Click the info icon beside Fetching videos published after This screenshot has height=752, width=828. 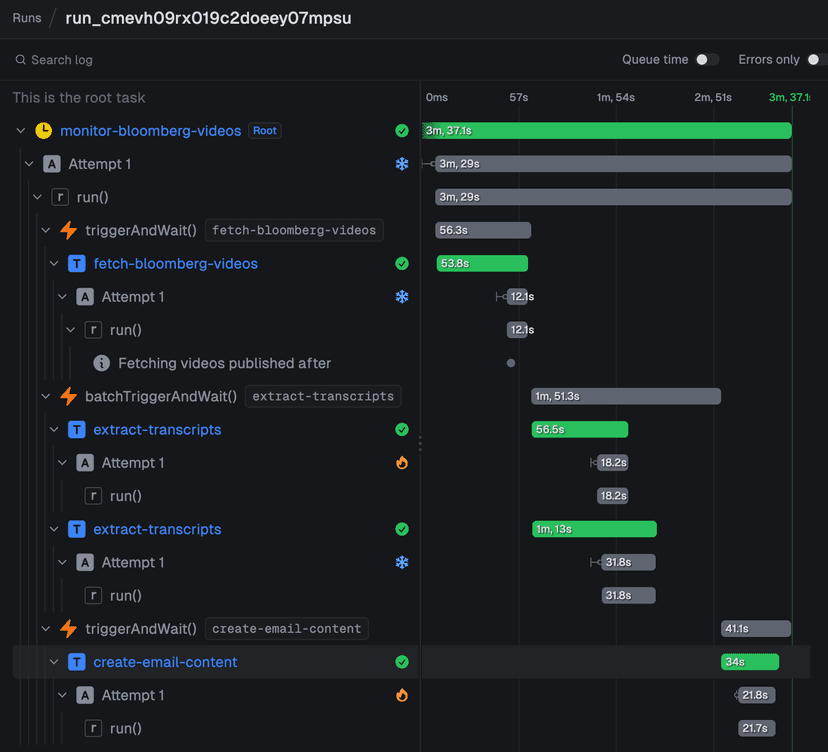point(101,363)
